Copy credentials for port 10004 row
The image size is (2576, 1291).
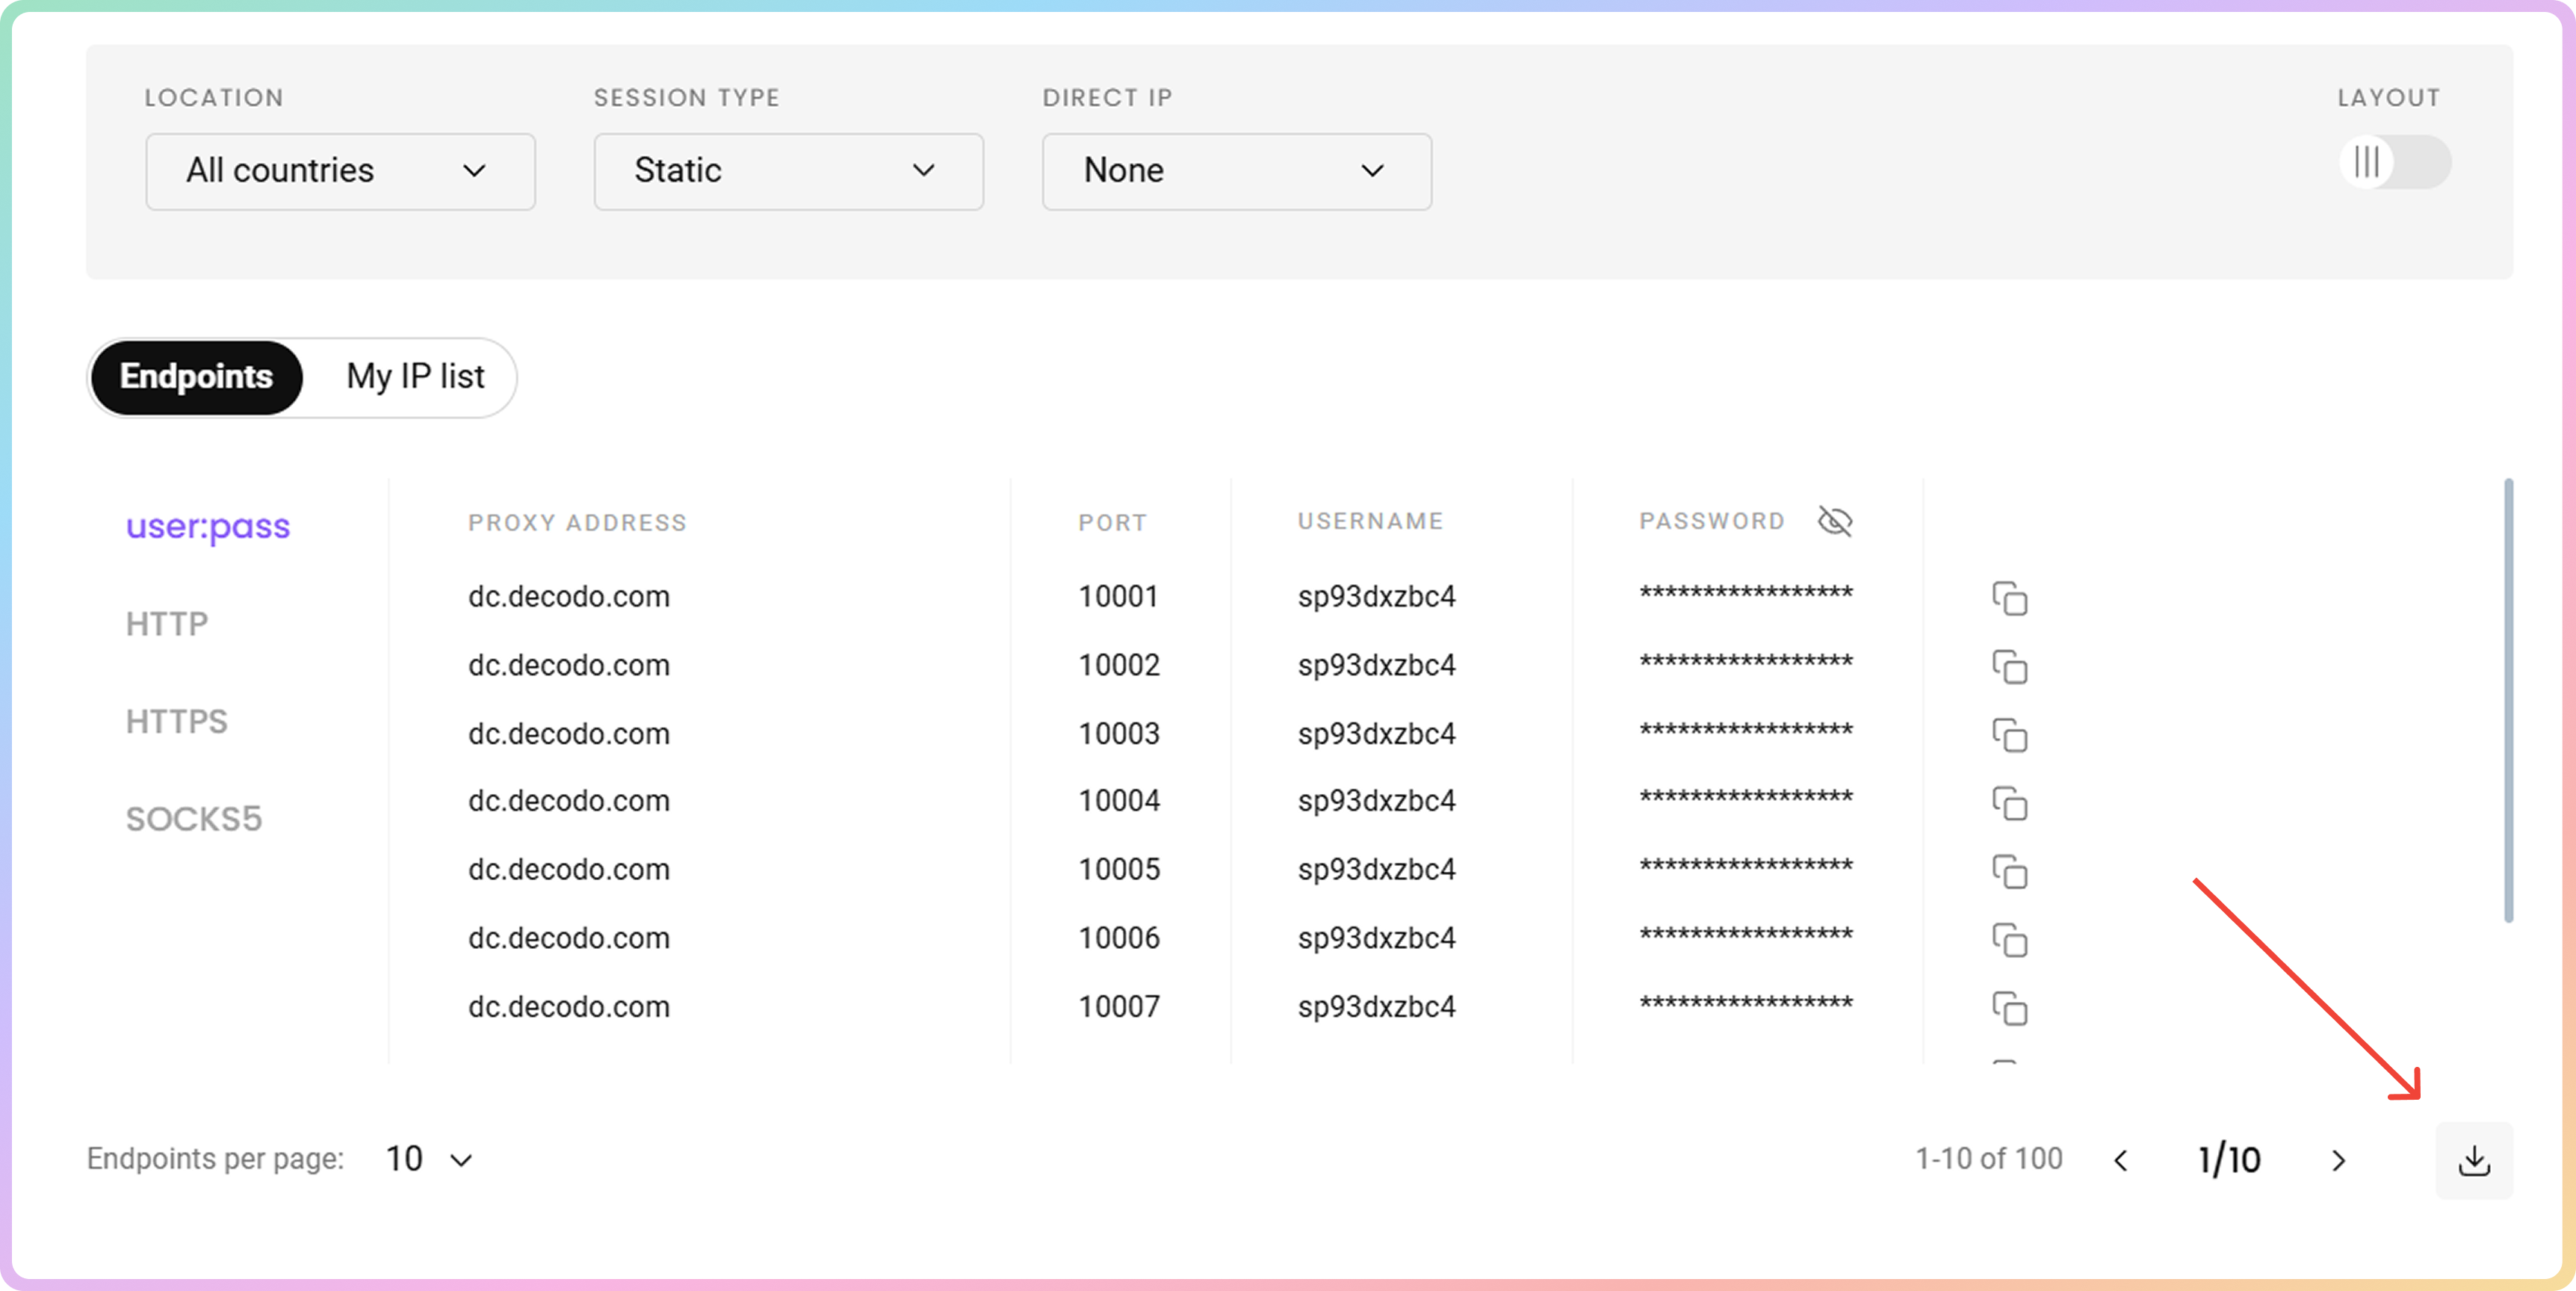pyautogui.click(x=2009, y=803)
